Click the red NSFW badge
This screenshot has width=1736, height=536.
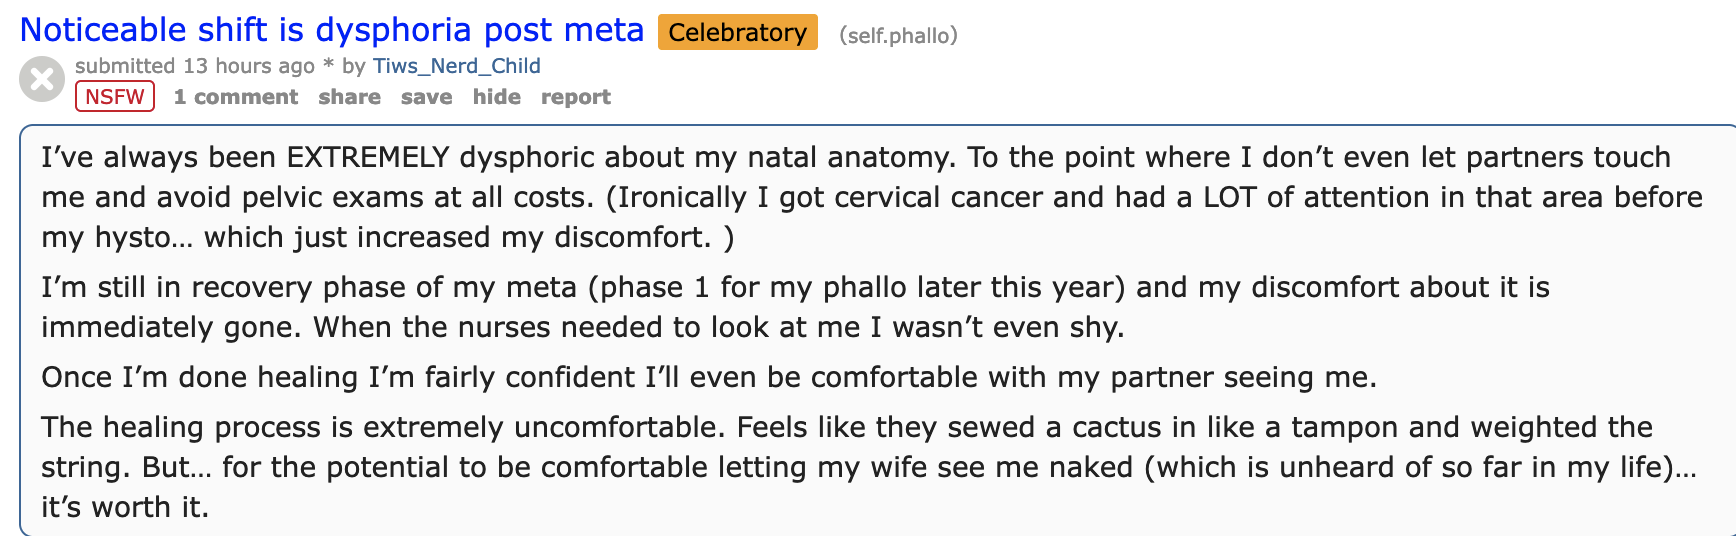pos(115,96)
